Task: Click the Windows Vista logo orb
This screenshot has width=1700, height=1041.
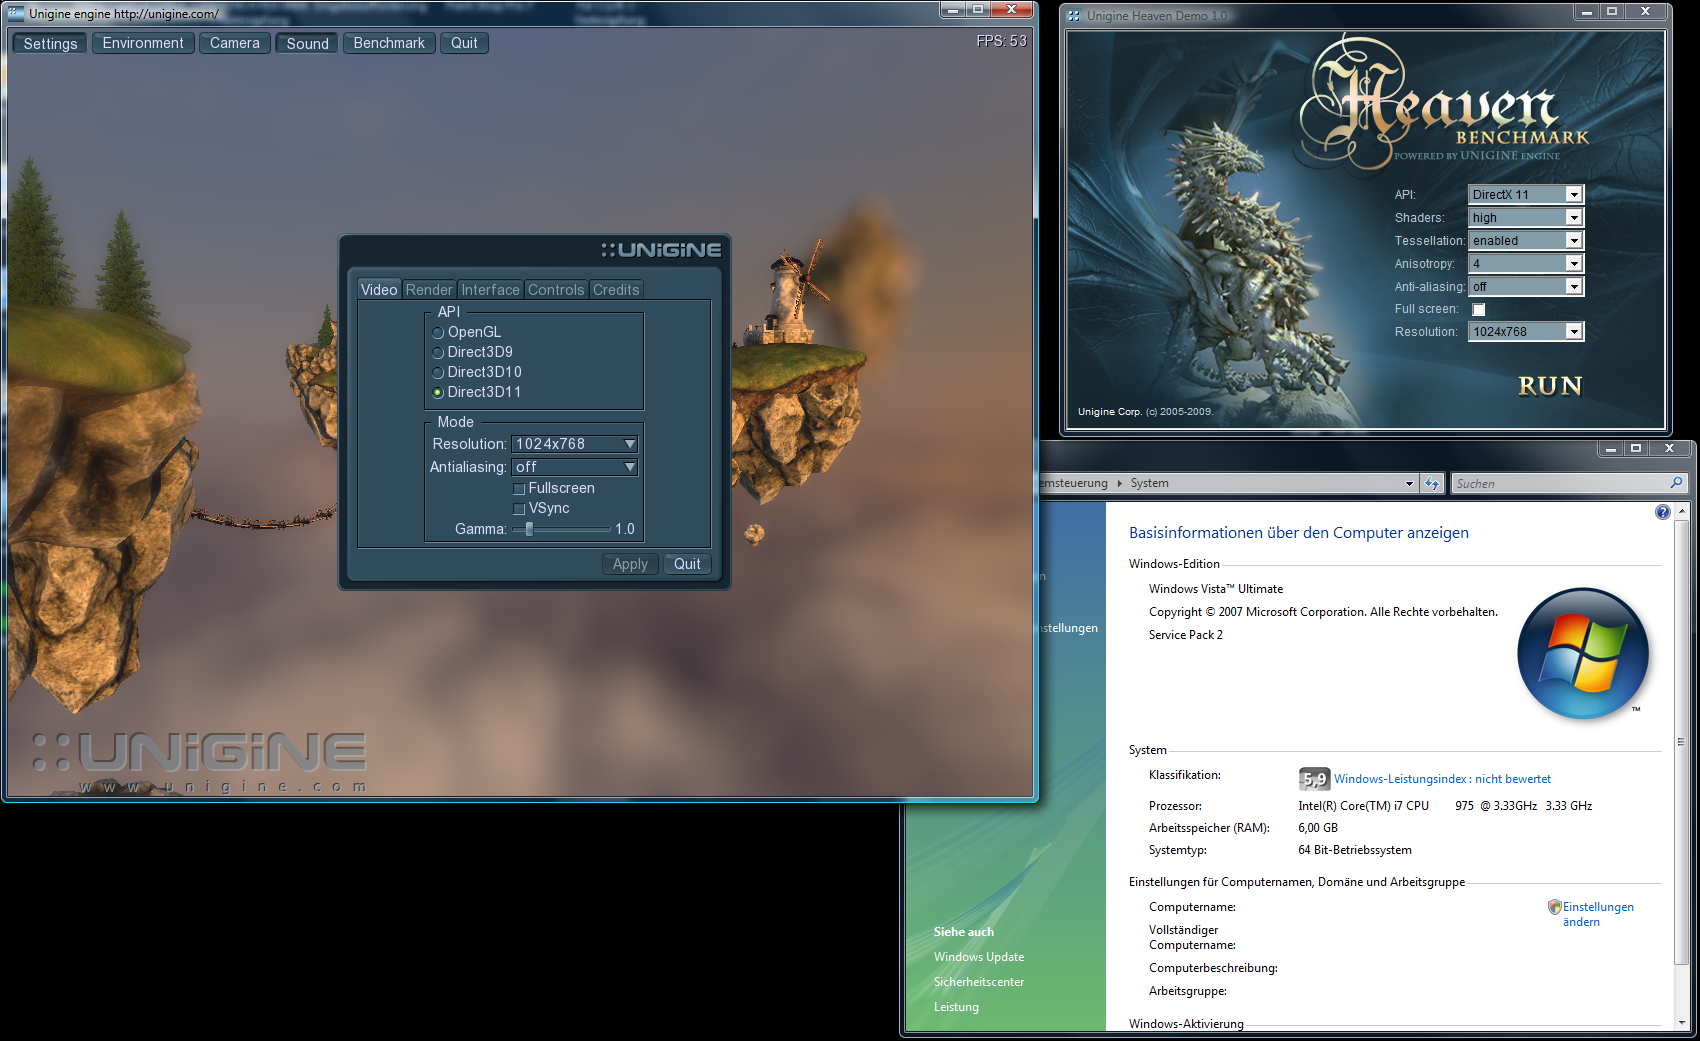Action: coord(1583,654)
